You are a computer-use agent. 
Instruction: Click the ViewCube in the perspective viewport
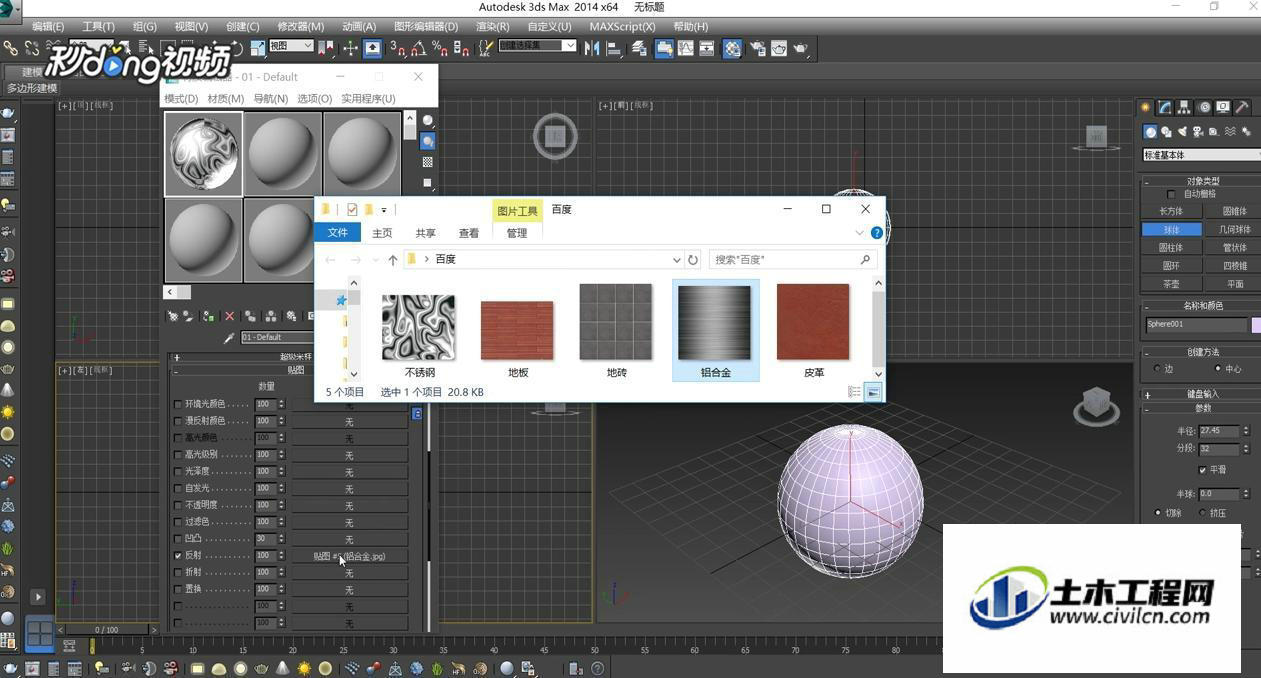(1096, 404)
